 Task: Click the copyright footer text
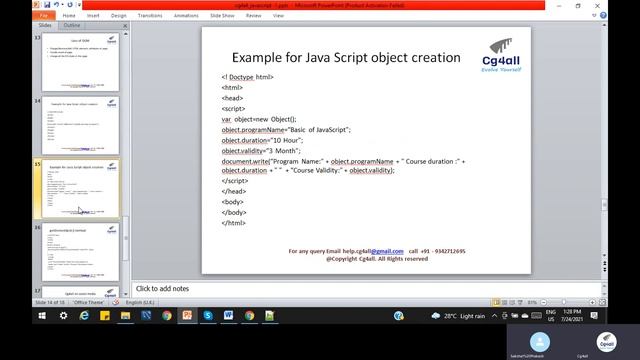click(377, 259)
